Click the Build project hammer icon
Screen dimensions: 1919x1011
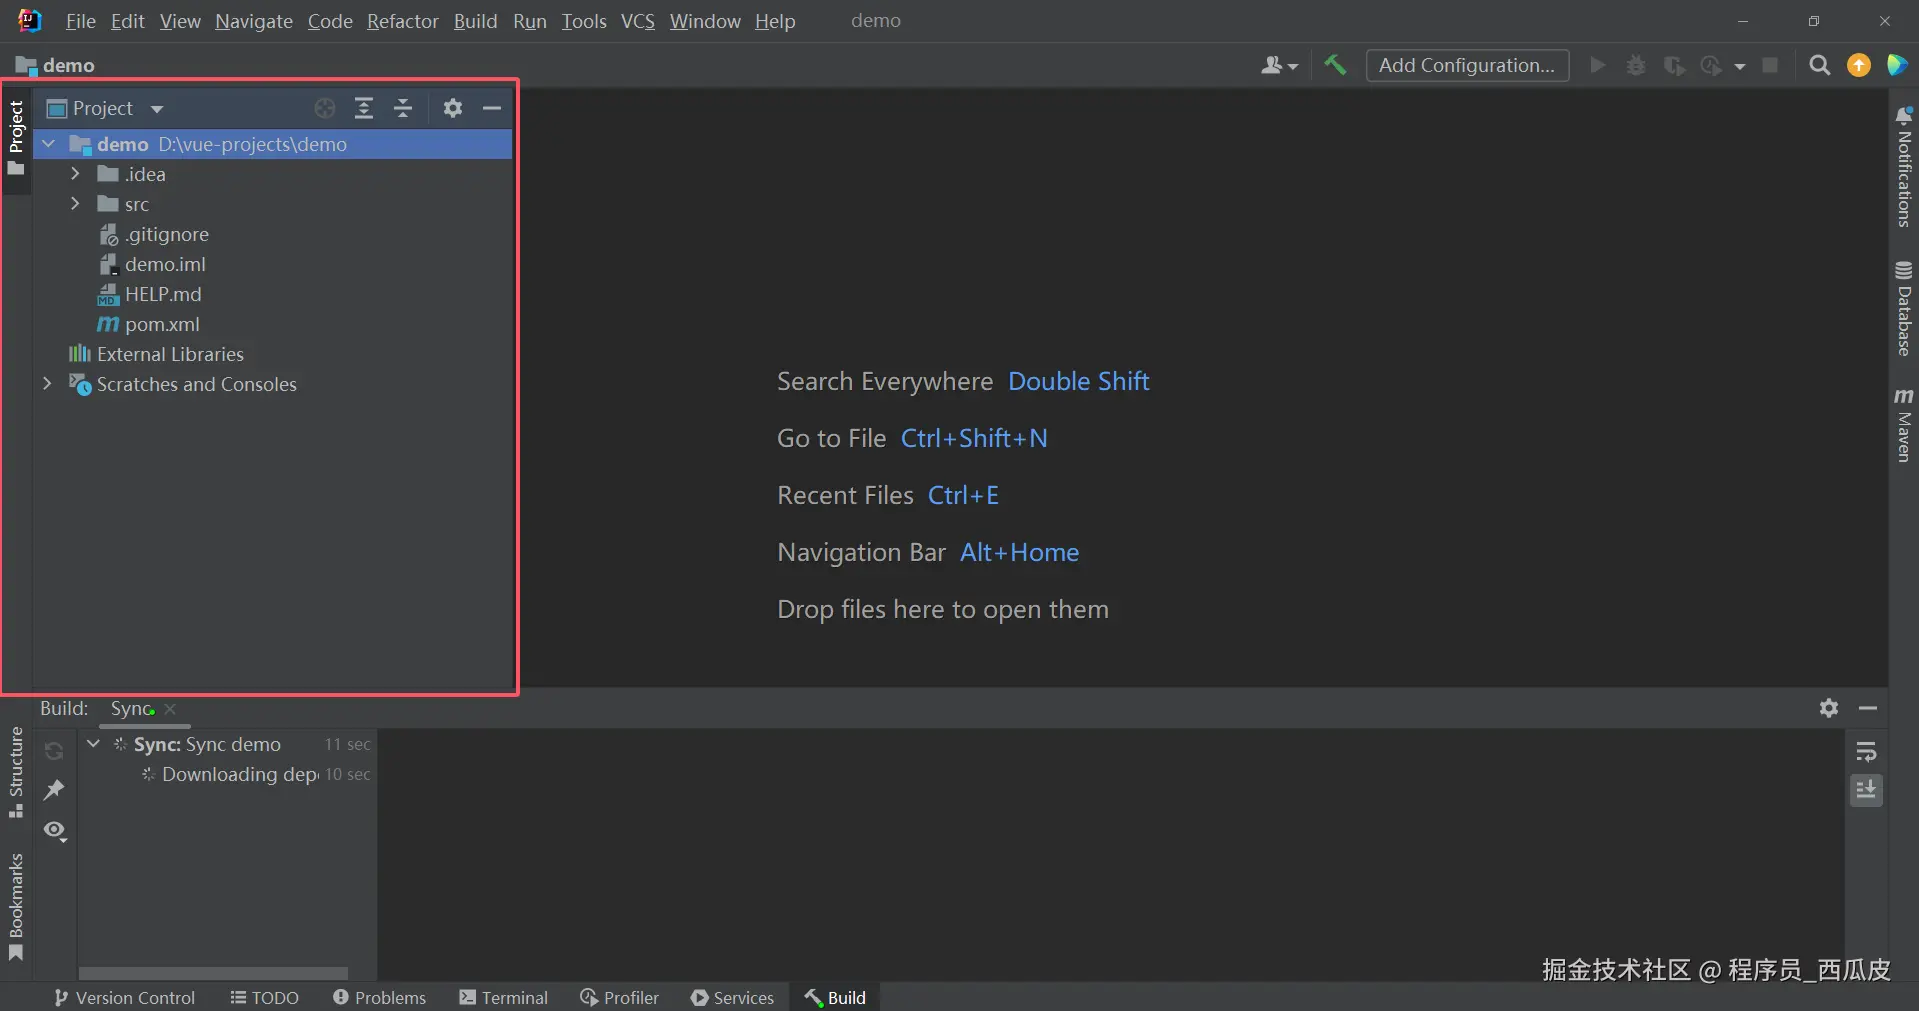(x=1335, y=65)
